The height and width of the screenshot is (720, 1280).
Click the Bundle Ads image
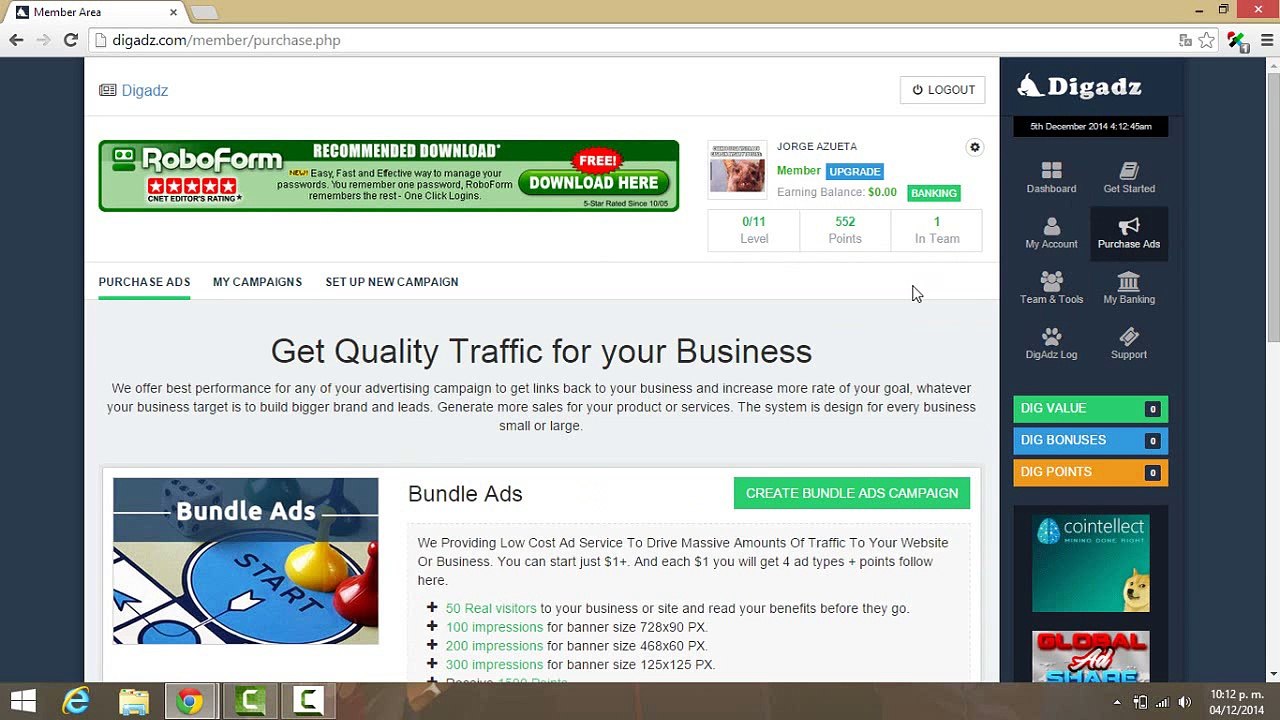tap(246, 561)
